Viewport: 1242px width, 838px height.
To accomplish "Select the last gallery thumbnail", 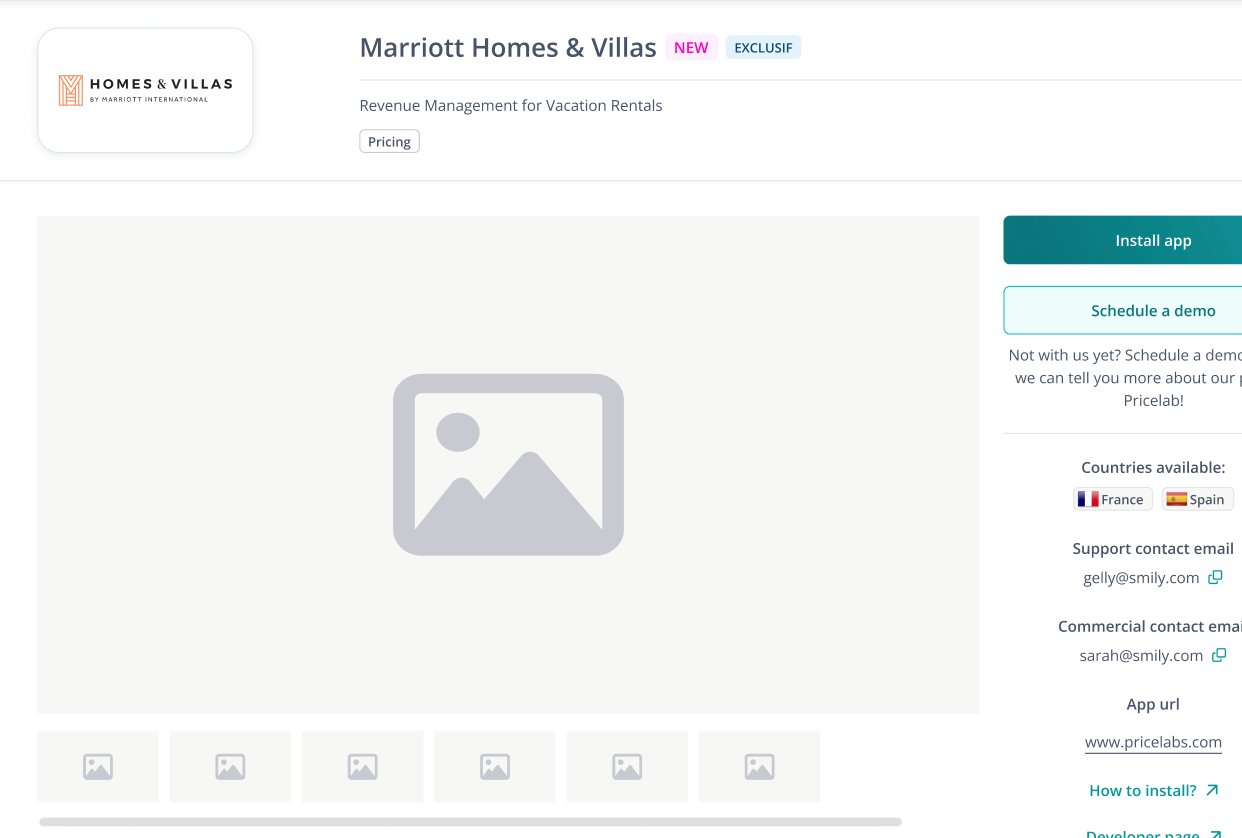I will [759, 766].
